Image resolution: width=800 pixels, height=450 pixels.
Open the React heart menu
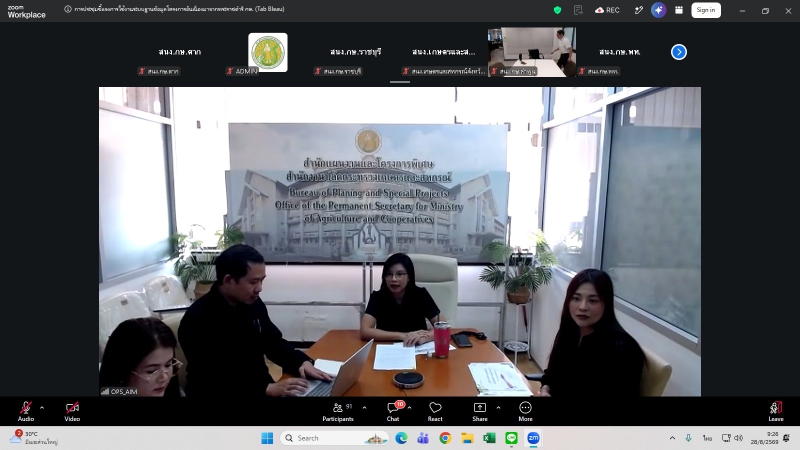click(435, 411)
